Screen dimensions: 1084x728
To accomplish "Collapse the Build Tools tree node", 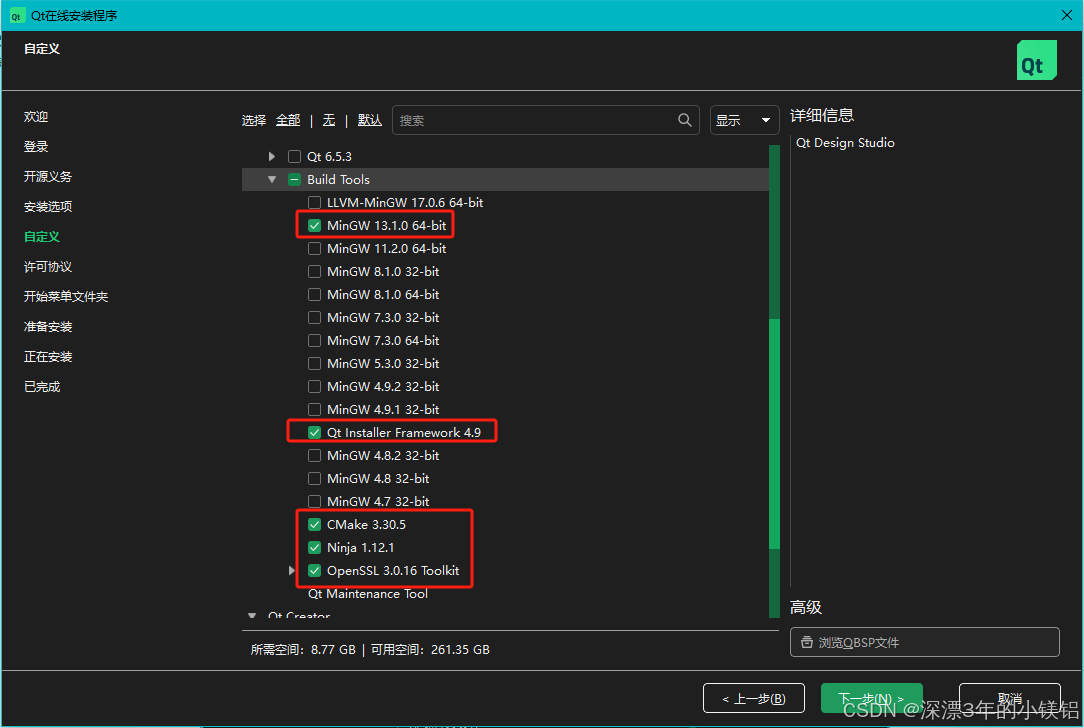I will 272,180.
